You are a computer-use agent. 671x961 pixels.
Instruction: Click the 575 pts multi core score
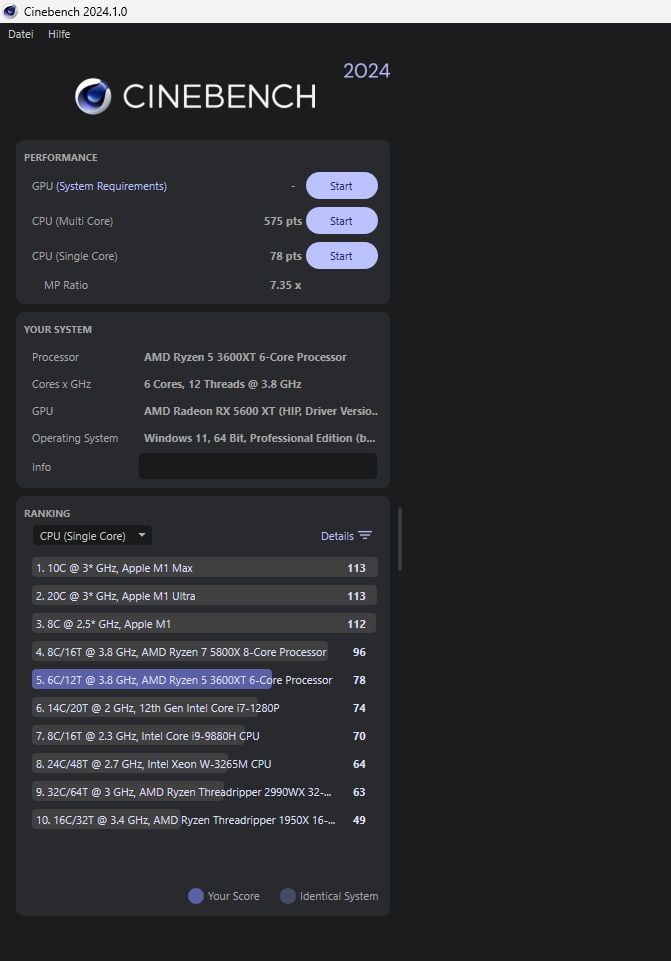[x=282, y=221]
